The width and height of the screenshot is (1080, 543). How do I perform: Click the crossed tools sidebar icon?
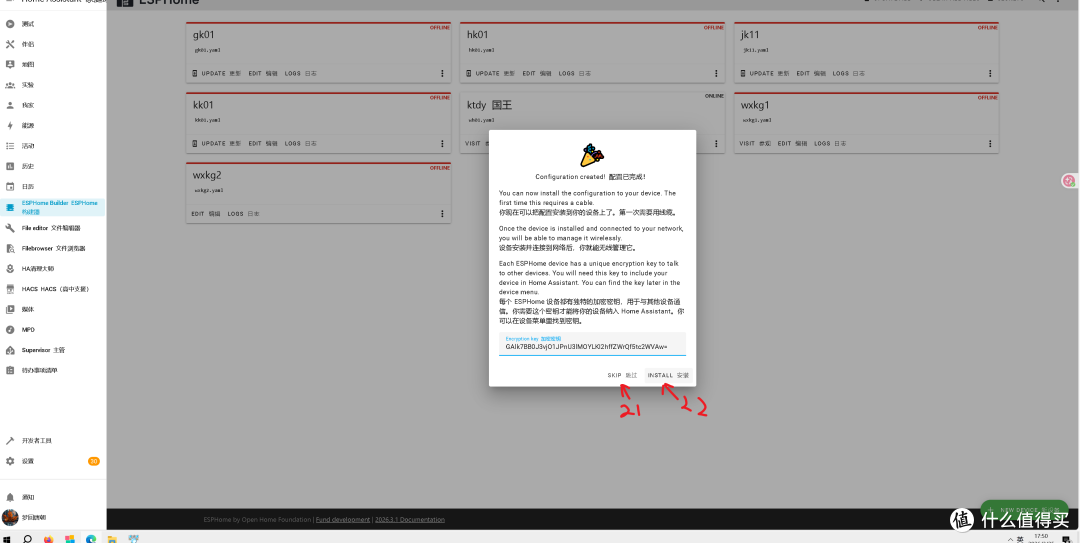coord(10,44)
